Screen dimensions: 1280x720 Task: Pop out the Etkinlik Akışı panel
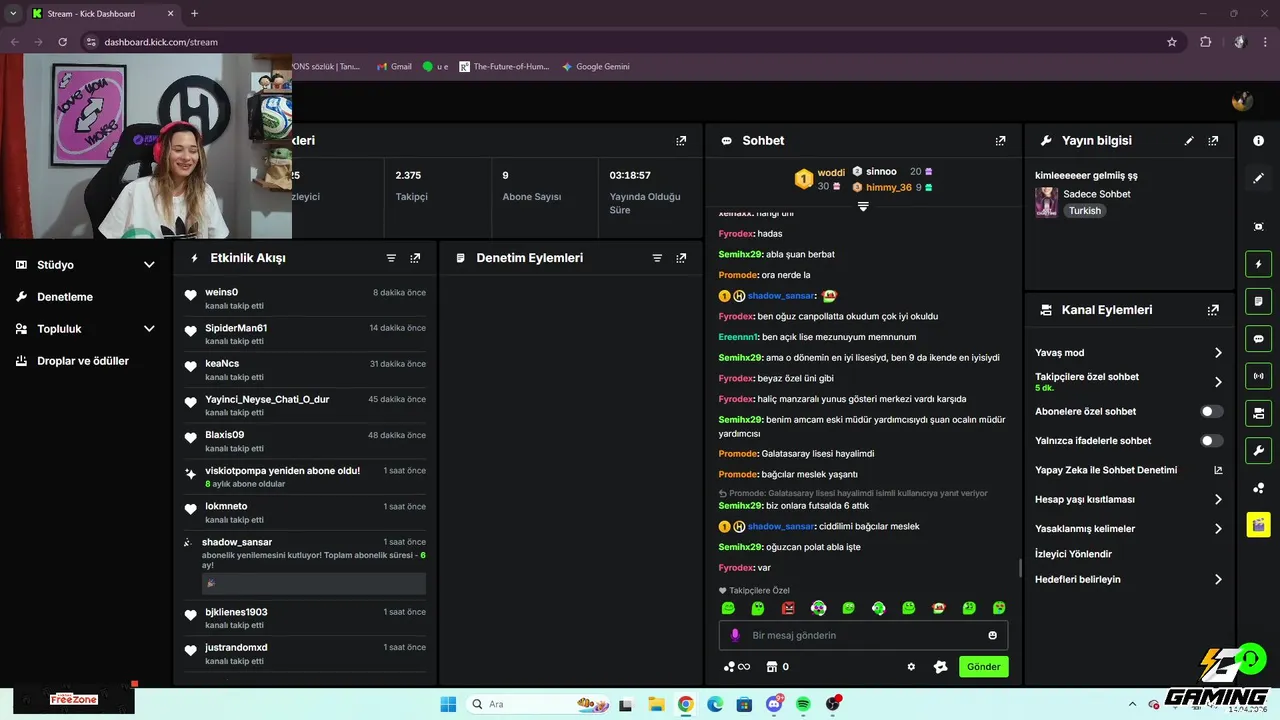click(x=415, y=258)
